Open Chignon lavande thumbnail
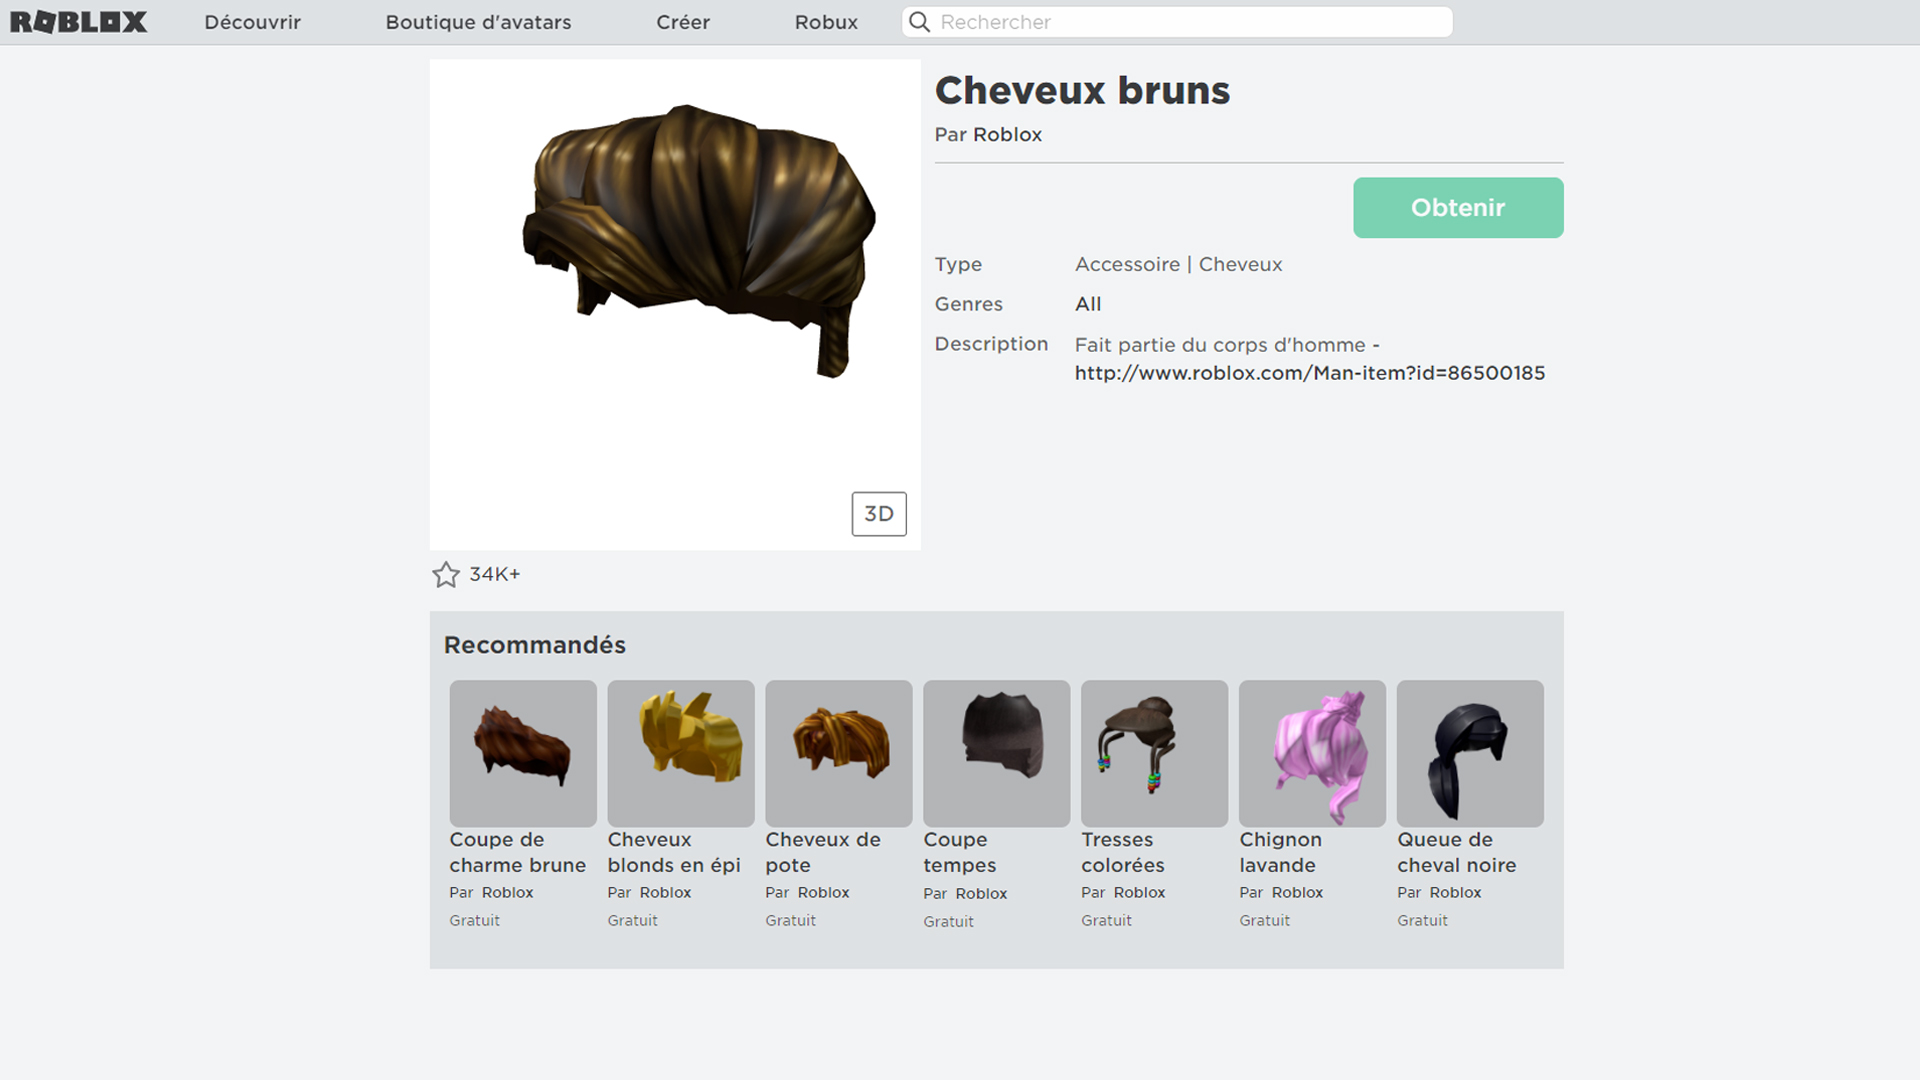Viewport: 1920px width, 1080px height. (1313, 754)
